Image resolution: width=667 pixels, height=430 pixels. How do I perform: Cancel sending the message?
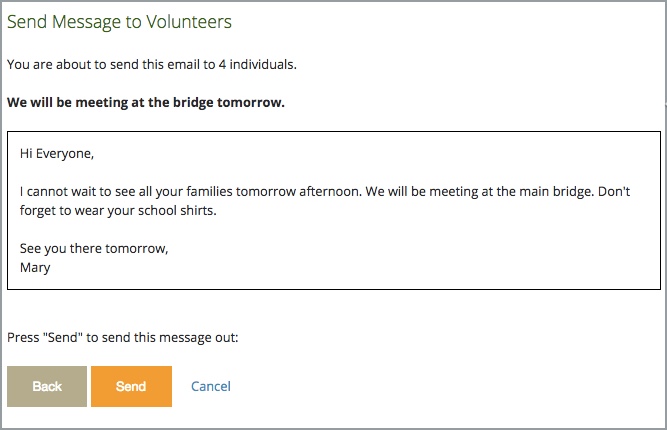(211, 386)
